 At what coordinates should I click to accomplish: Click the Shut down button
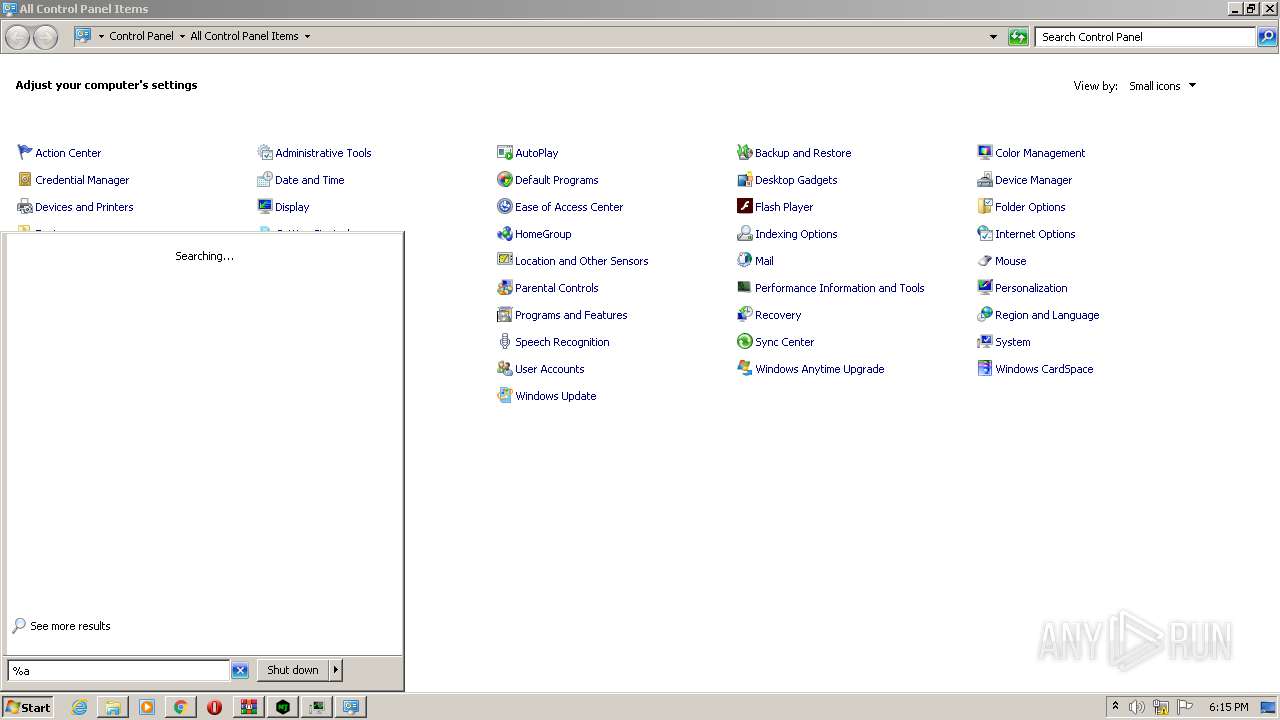tap(293, 670)
